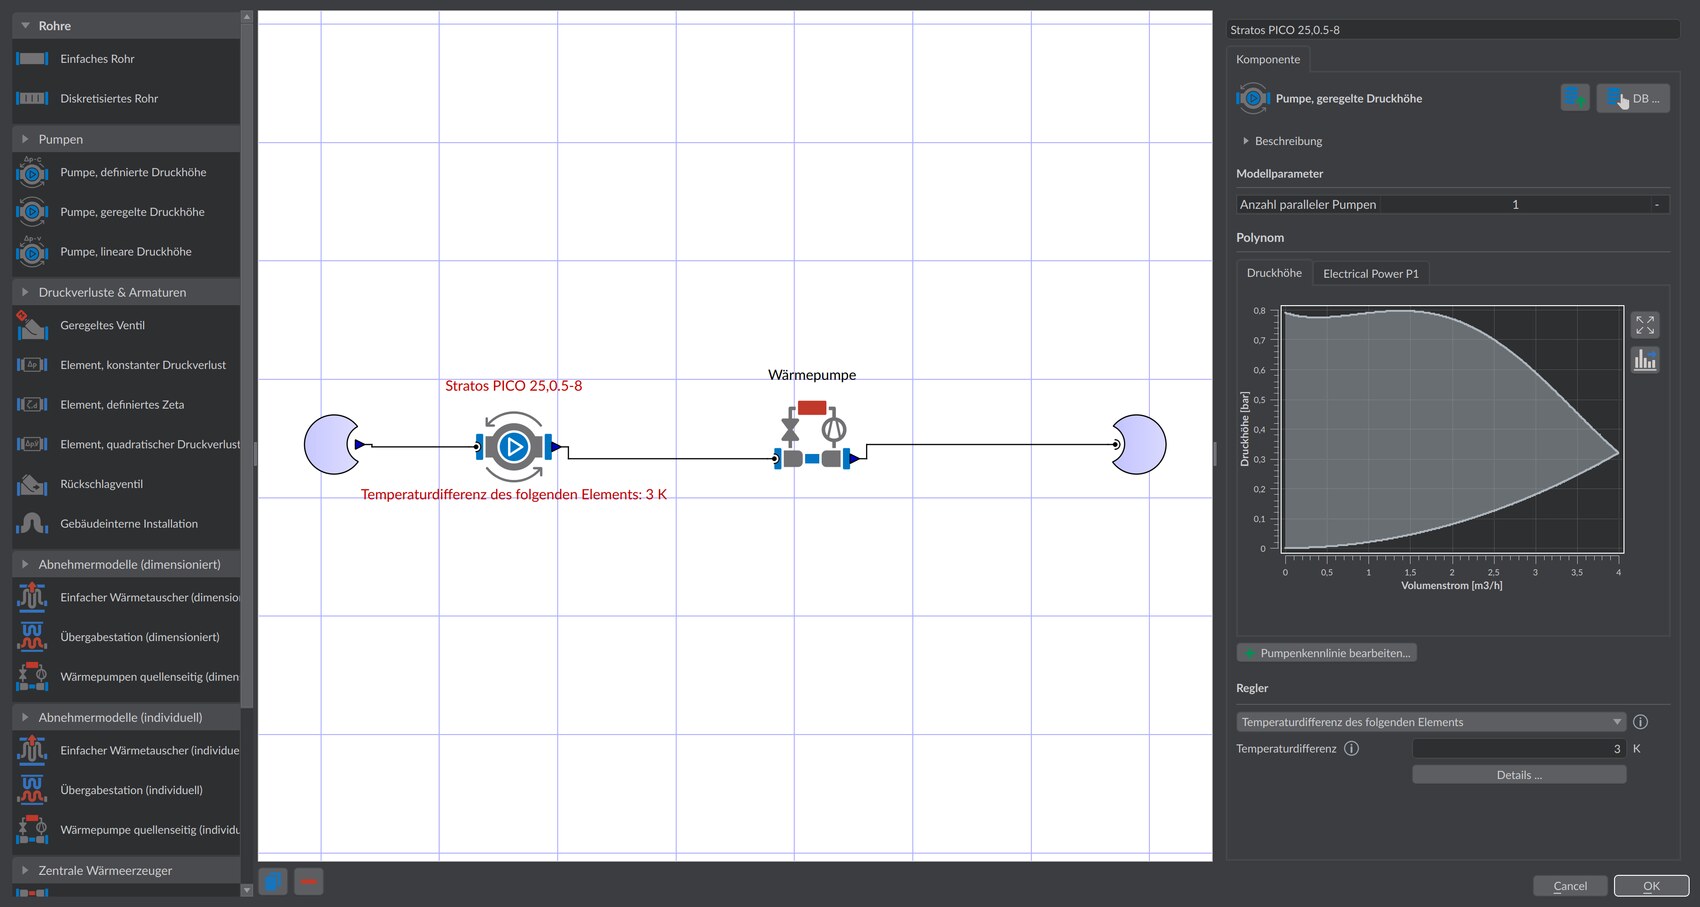Choose the Rückschlagventil icon

[x=32, y=484]
